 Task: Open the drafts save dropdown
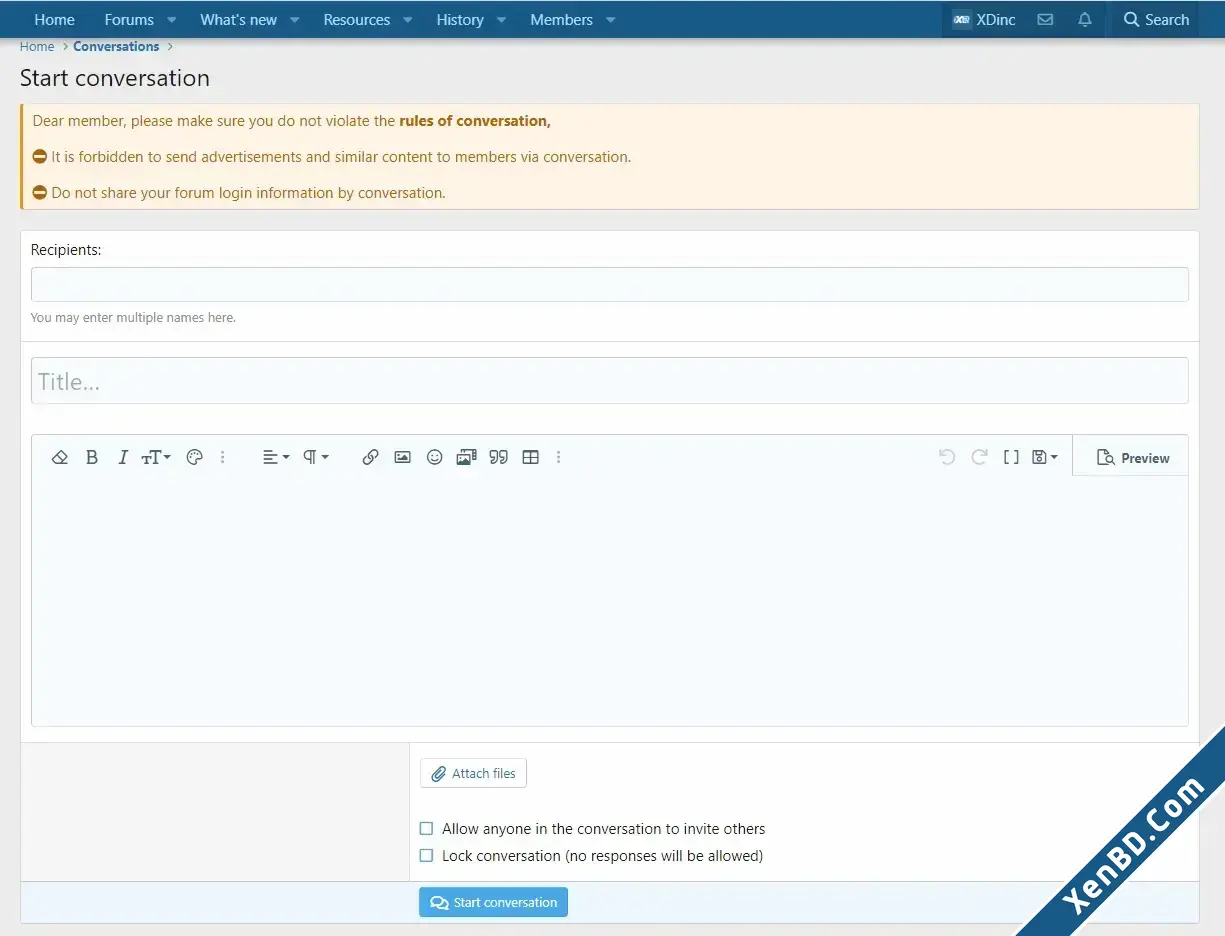(x=1045, y=457)
